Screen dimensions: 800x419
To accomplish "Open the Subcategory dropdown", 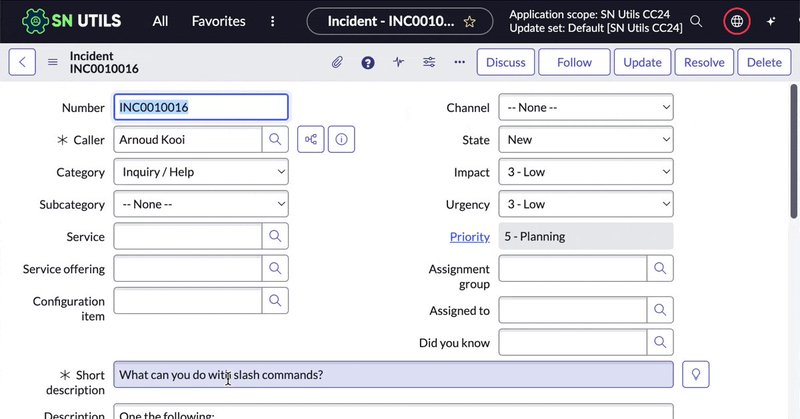I will tap(201, 204).
